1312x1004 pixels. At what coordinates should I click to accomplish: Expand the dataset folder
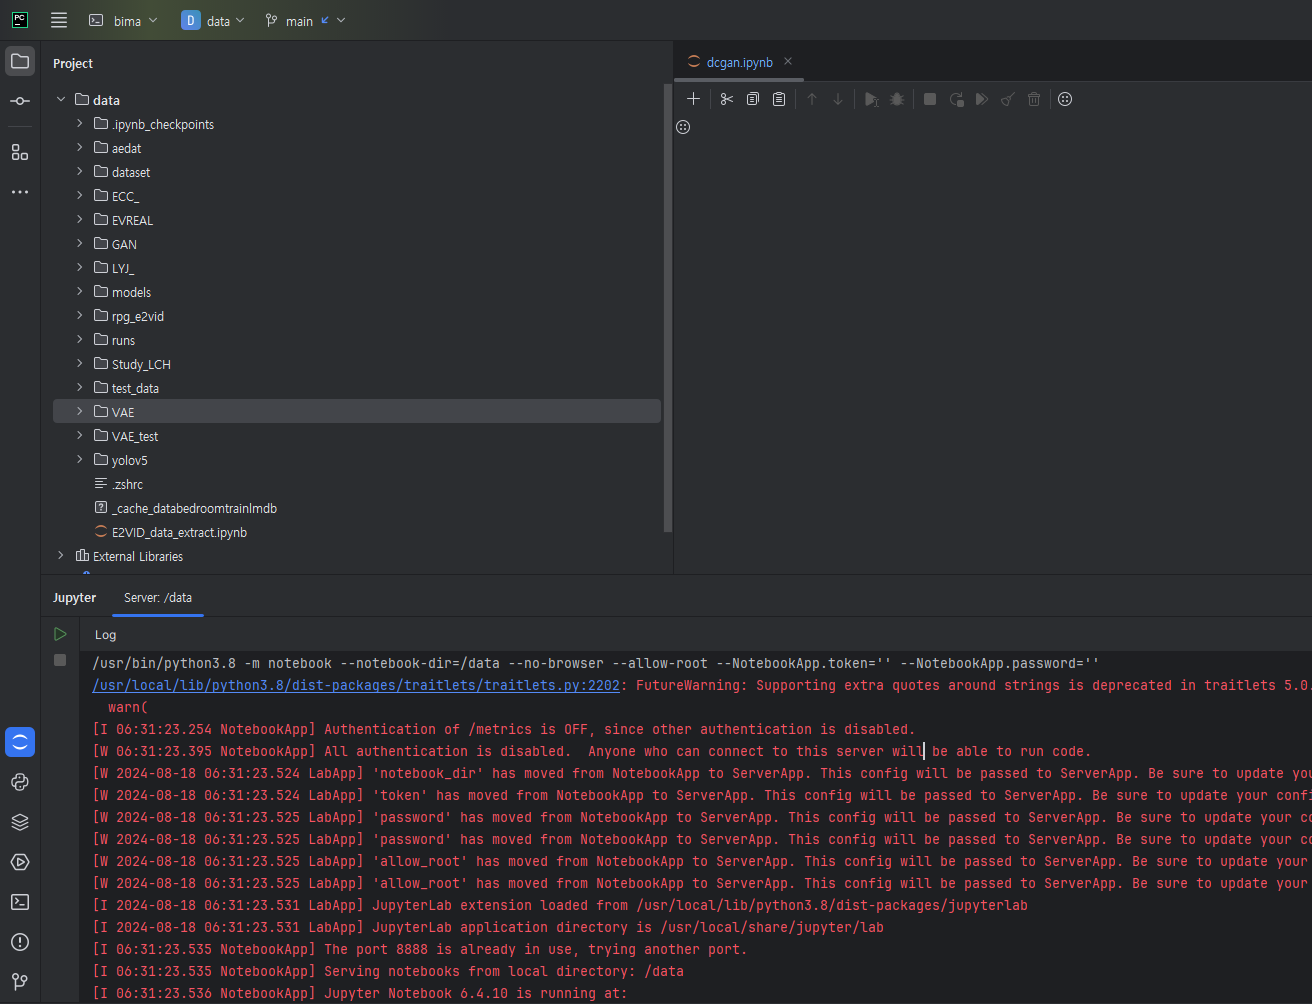pos(80,172)
